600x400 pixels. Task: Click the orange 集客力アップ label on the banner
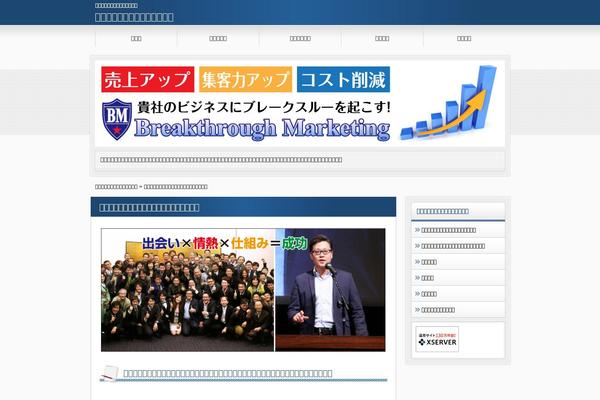click(x=245, y=79)
